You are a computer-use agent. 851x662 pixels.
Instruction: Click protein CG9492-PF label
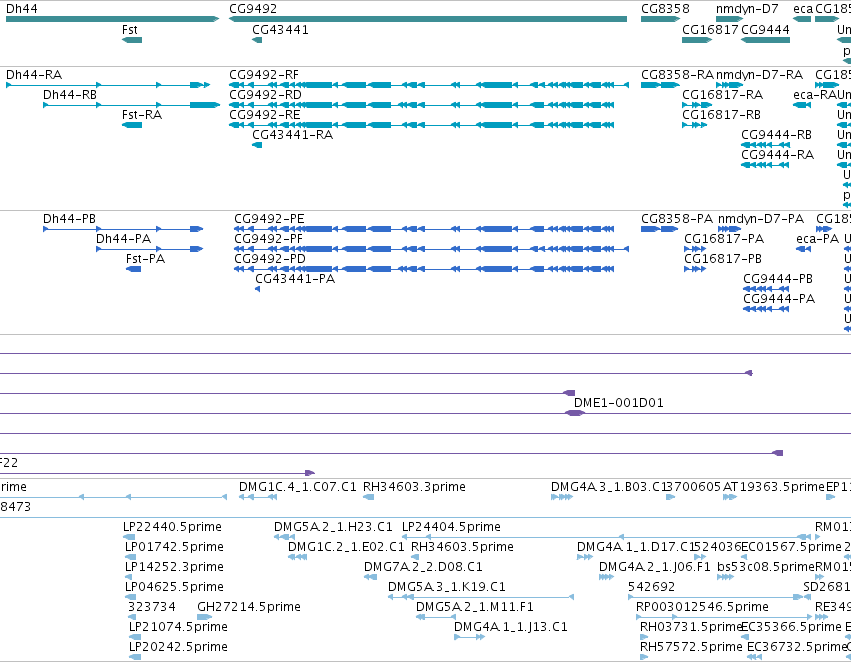click(269, 239)
